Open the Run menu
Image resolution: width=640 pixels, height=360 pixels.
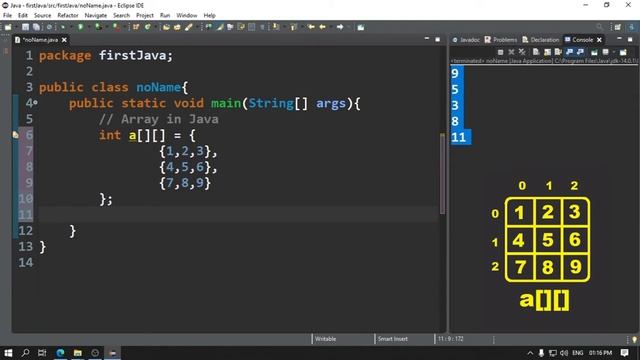click(x=165, y=15)
